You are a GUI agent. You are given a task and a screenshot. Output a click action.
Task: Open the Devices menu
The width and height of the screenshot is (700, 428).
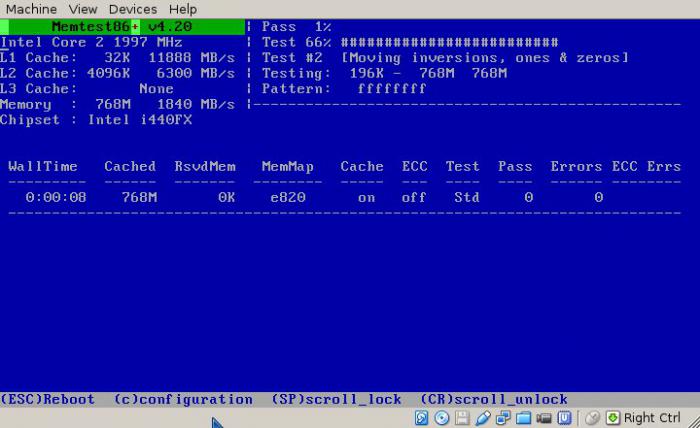133,9
